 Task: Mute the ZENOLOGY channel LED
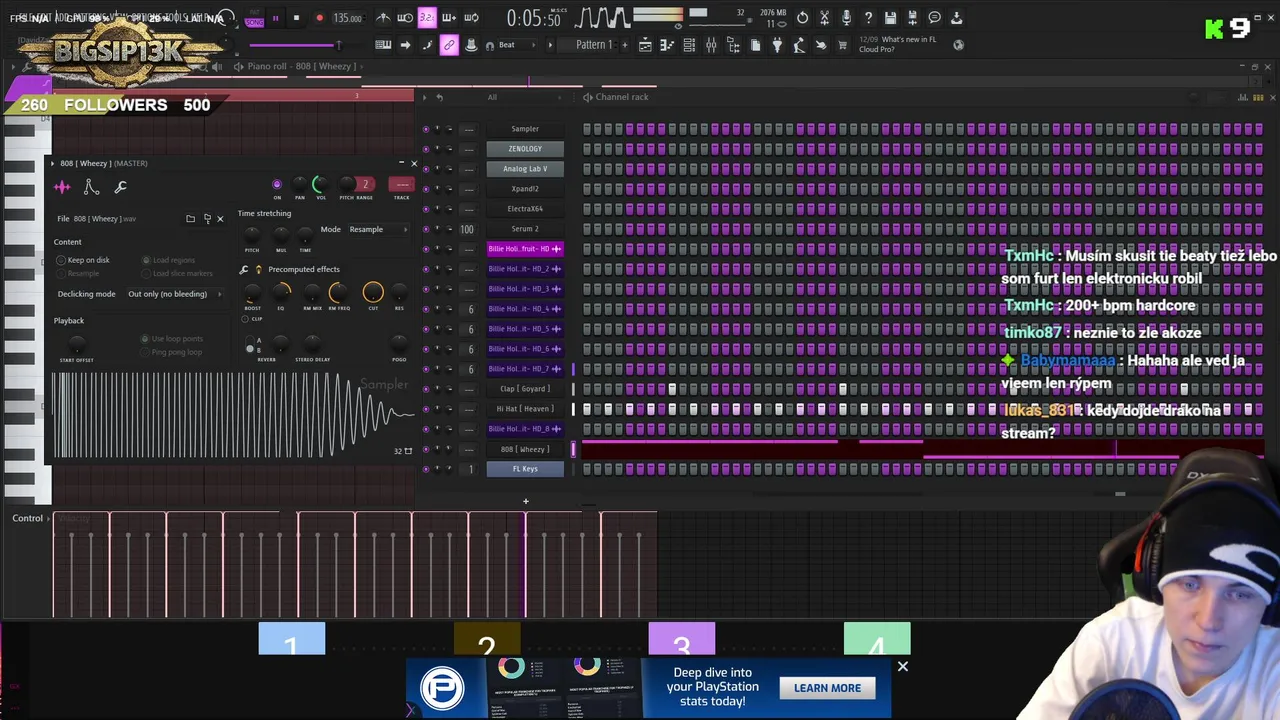(x=426, y=149)
